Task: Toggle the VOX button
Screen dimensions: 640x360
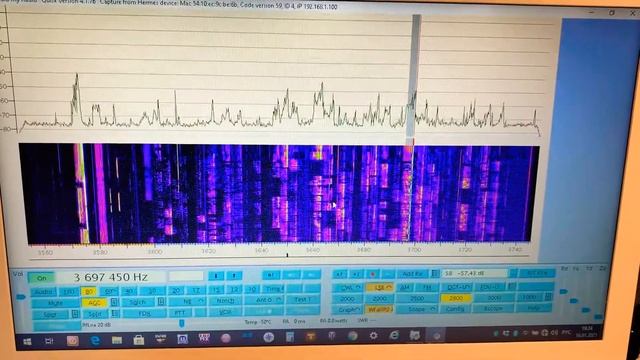Action: click(225, 312)
